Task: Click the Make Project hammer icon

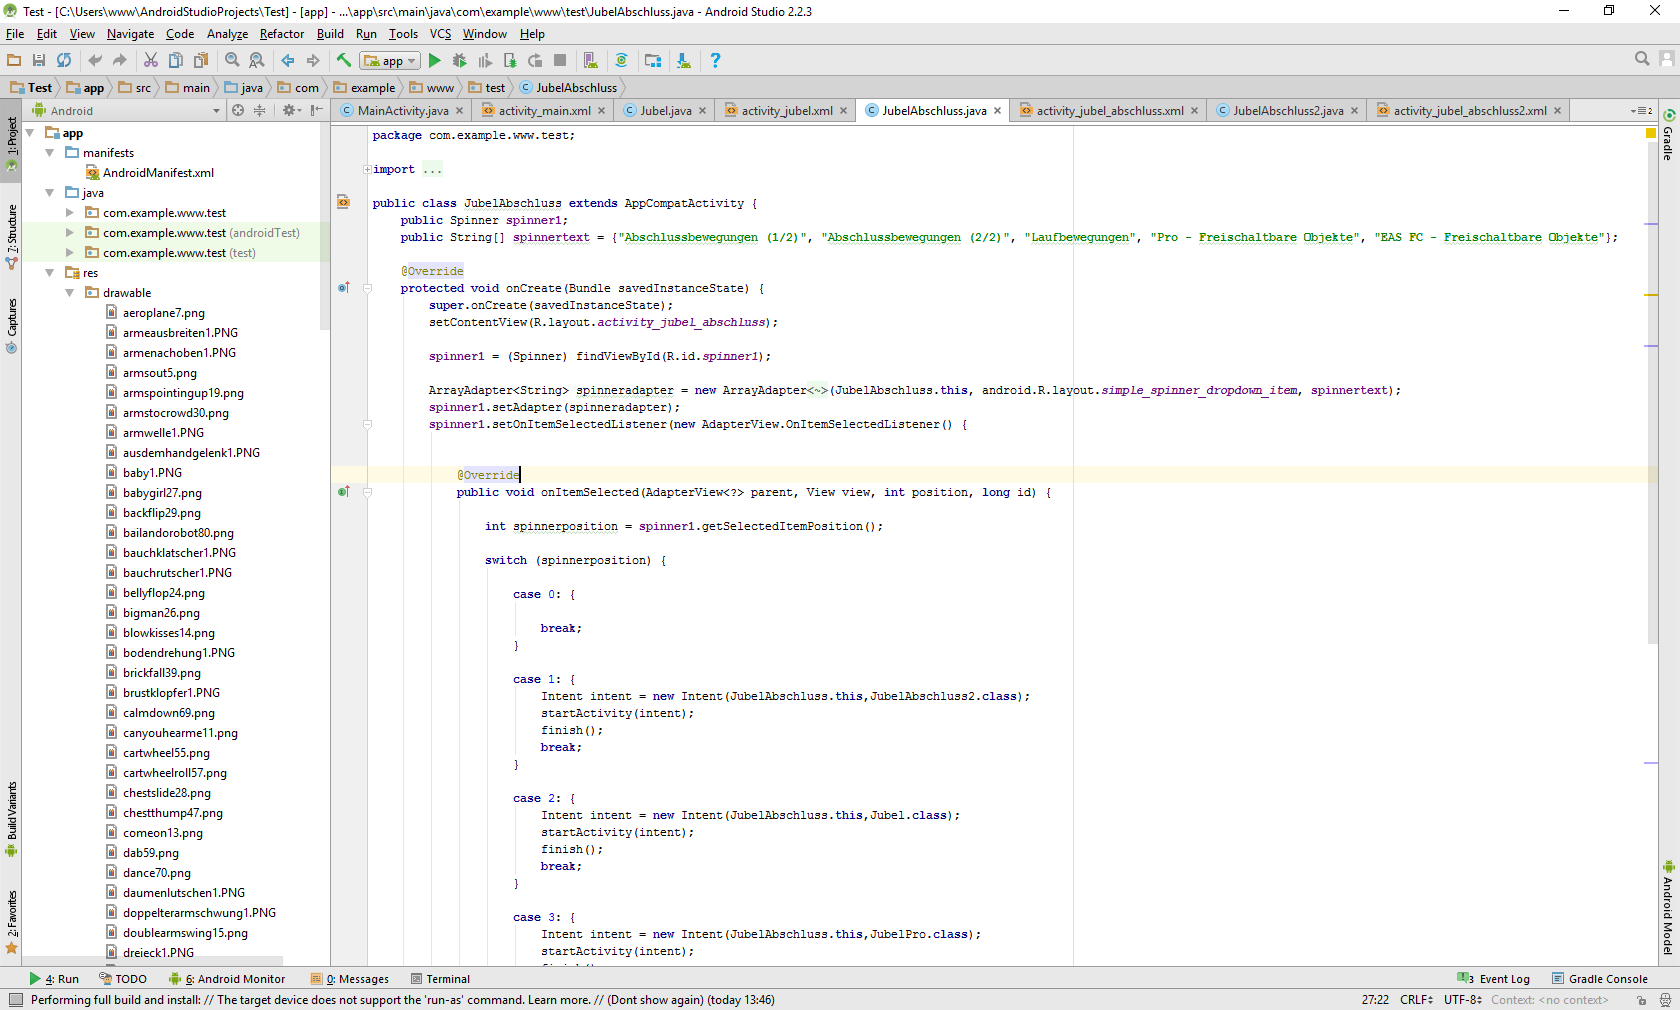Action: point(344,61)
